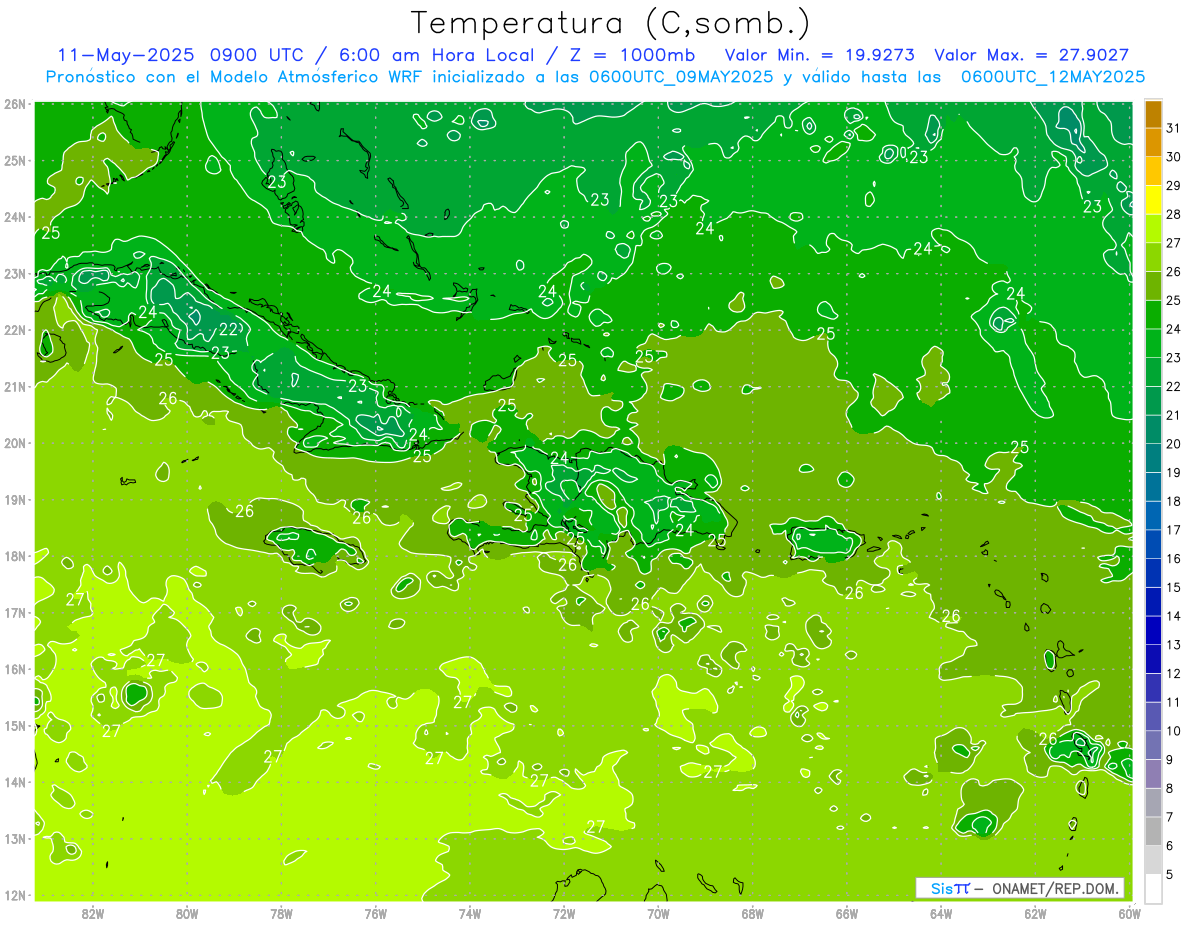Pick the olive green swatch between 25 and 26
This screenshot has height=927, width=1200.
click(1153, 286)
